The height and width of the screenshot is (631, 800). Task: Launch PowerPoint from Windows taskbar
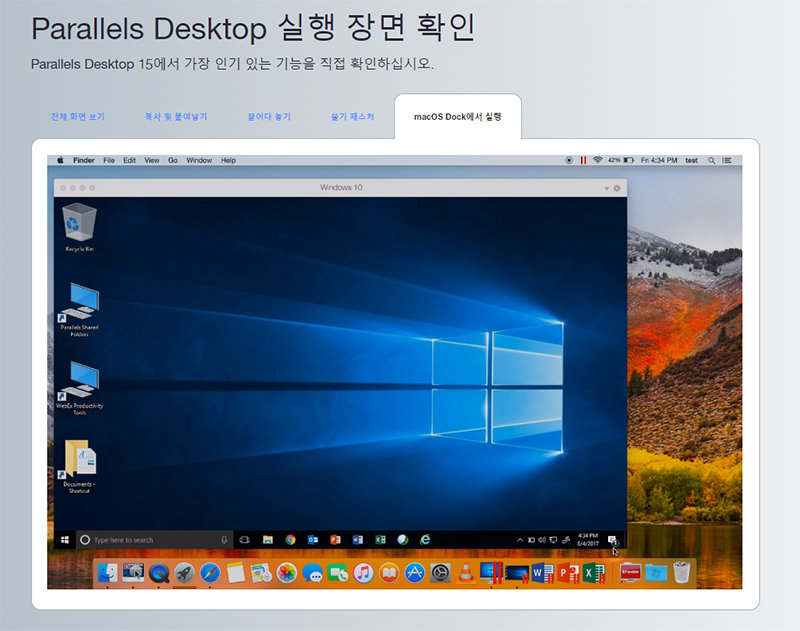pos(335,540)
